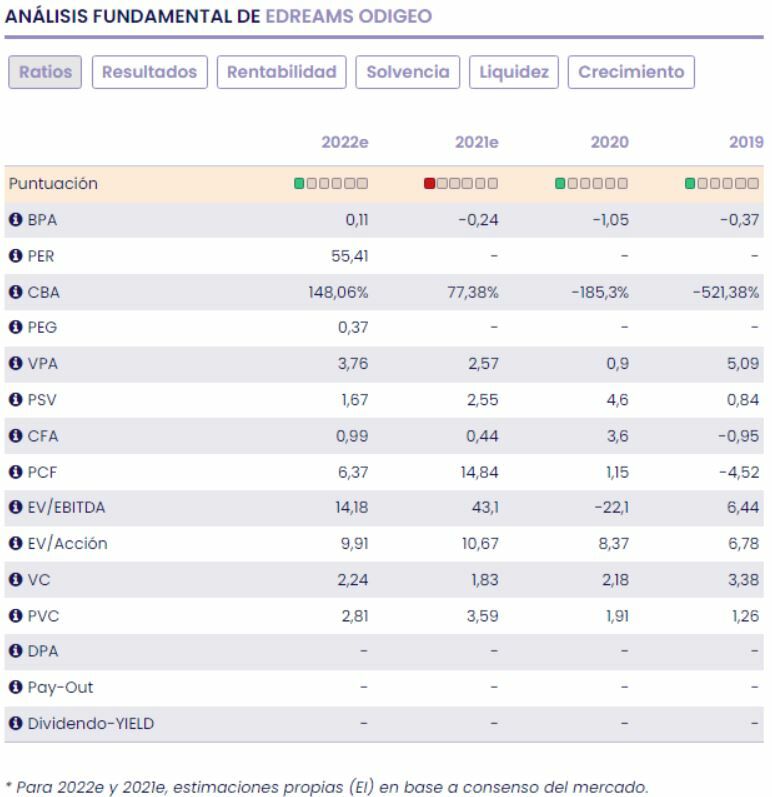This screenshot has height=797, width=772.
Task: Switch to the Resultados tab
Action: coord(150,72)
